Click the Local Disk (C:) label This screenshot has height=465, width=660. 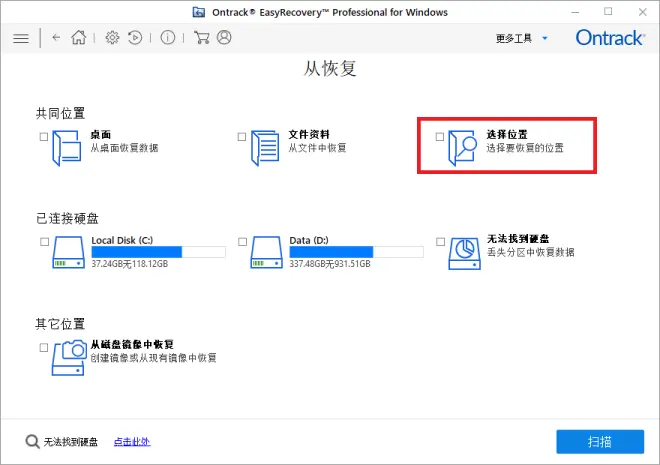[x=122, y=240]
